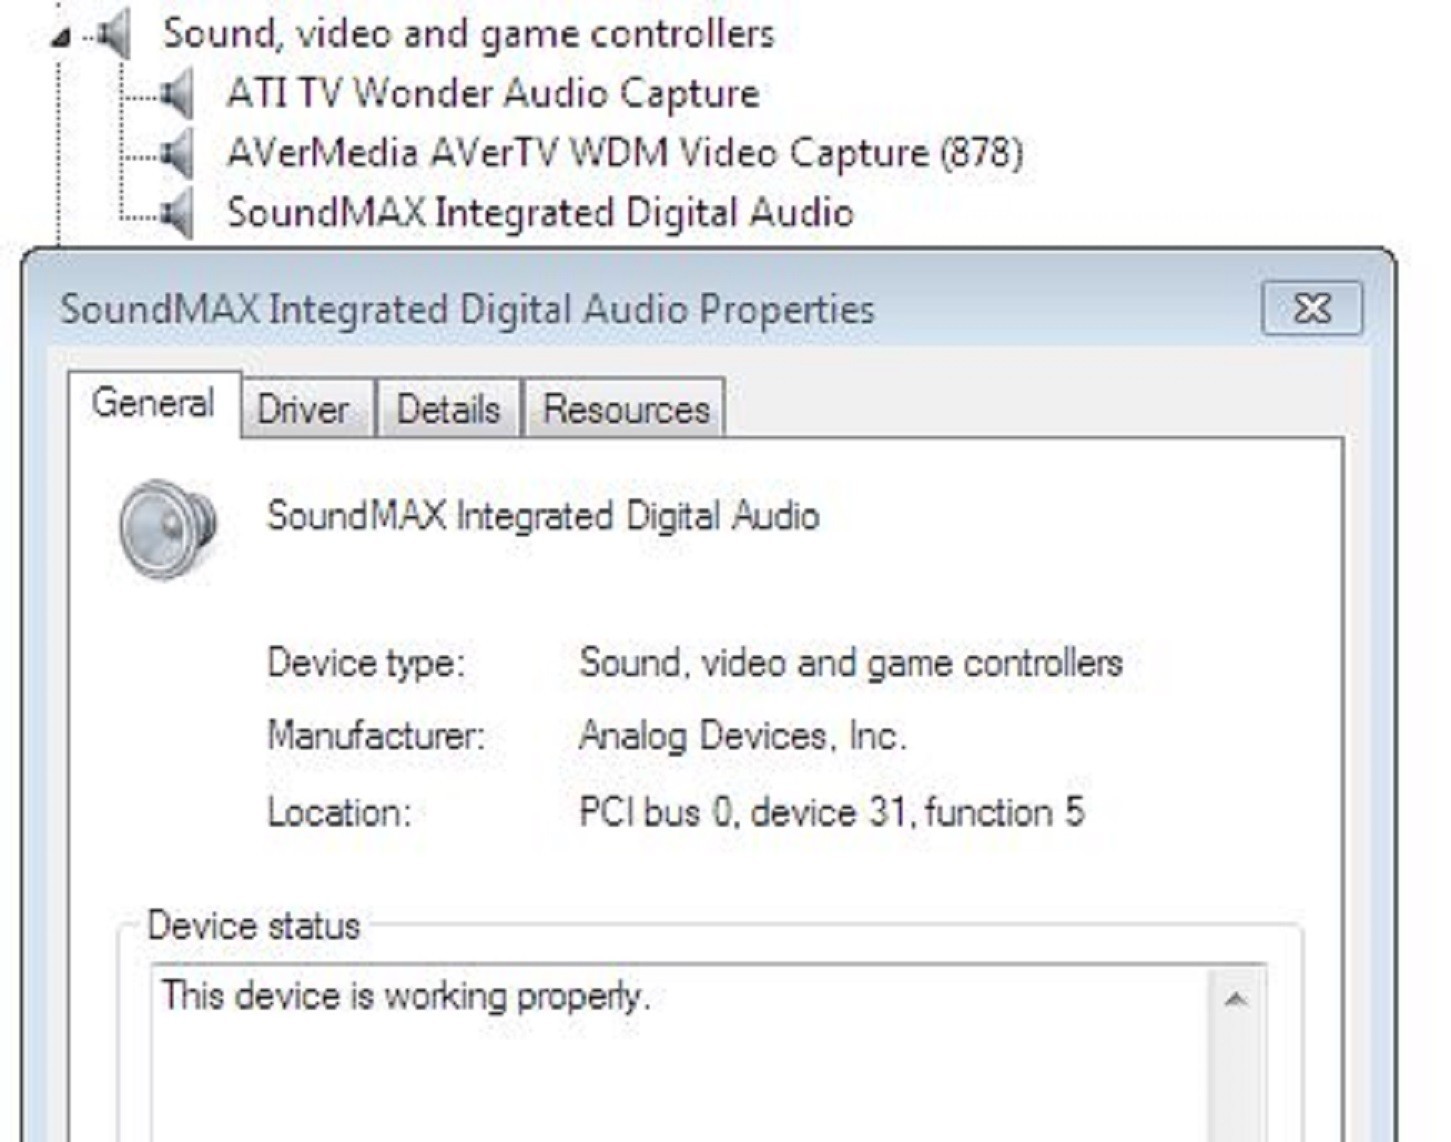Select the Sound, video and game controllers category label

click(469, 34)
